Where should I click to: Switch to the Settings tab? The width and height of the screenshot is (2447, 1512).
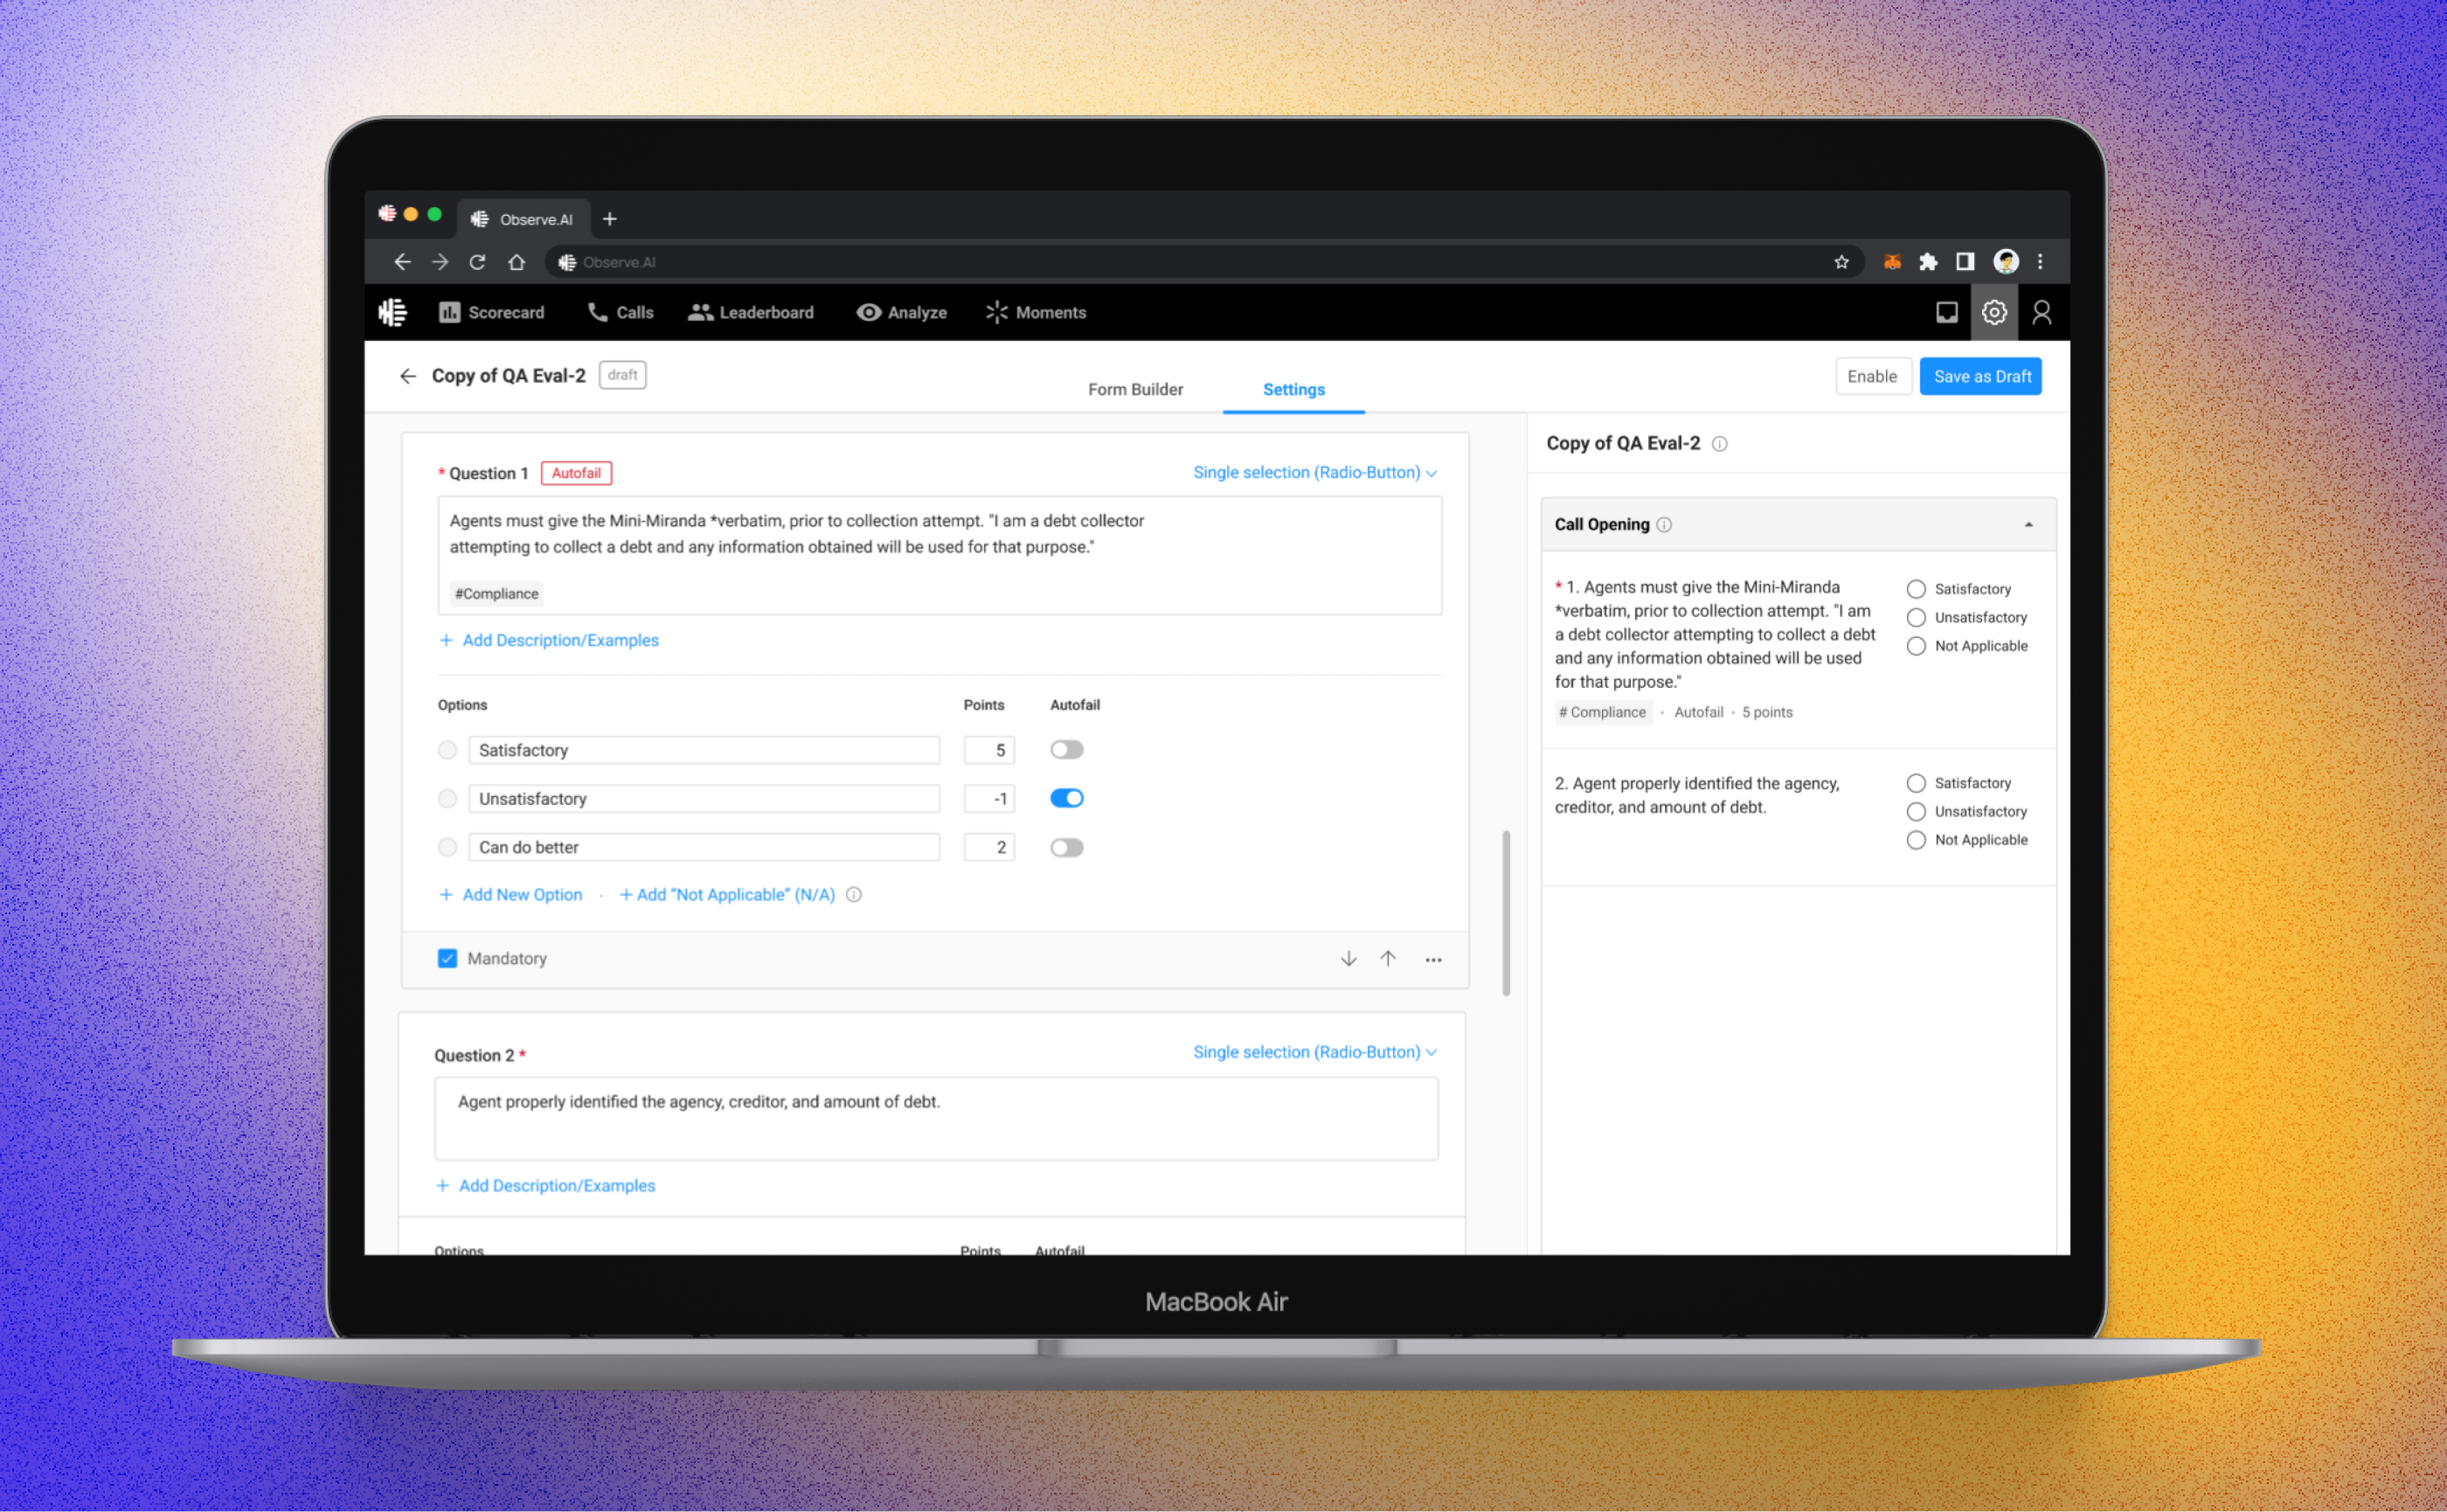[x=1293, y=389]
